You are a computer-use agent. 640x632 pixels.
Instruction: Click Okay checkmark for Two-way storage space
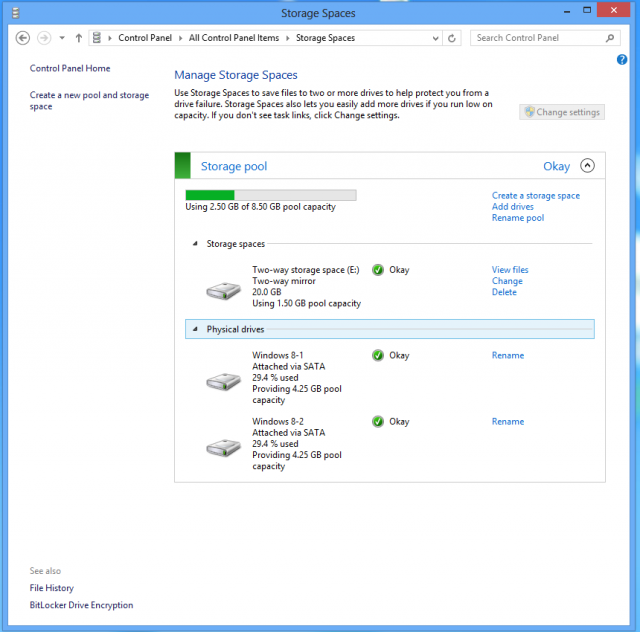378,270
